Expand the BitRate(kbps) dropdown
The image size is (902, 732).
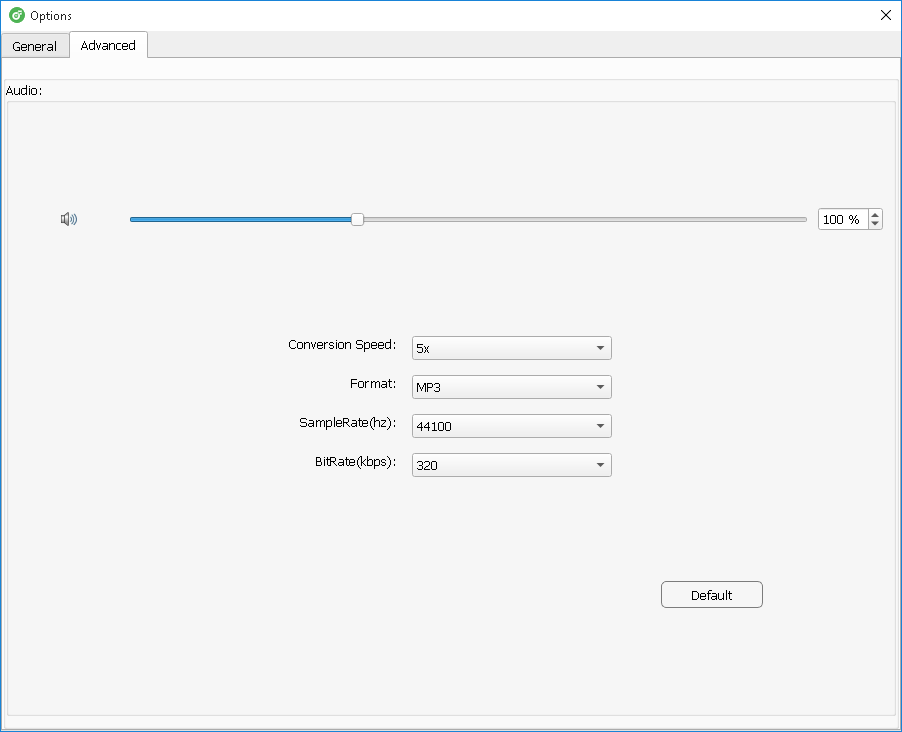(x=511, y=465)
